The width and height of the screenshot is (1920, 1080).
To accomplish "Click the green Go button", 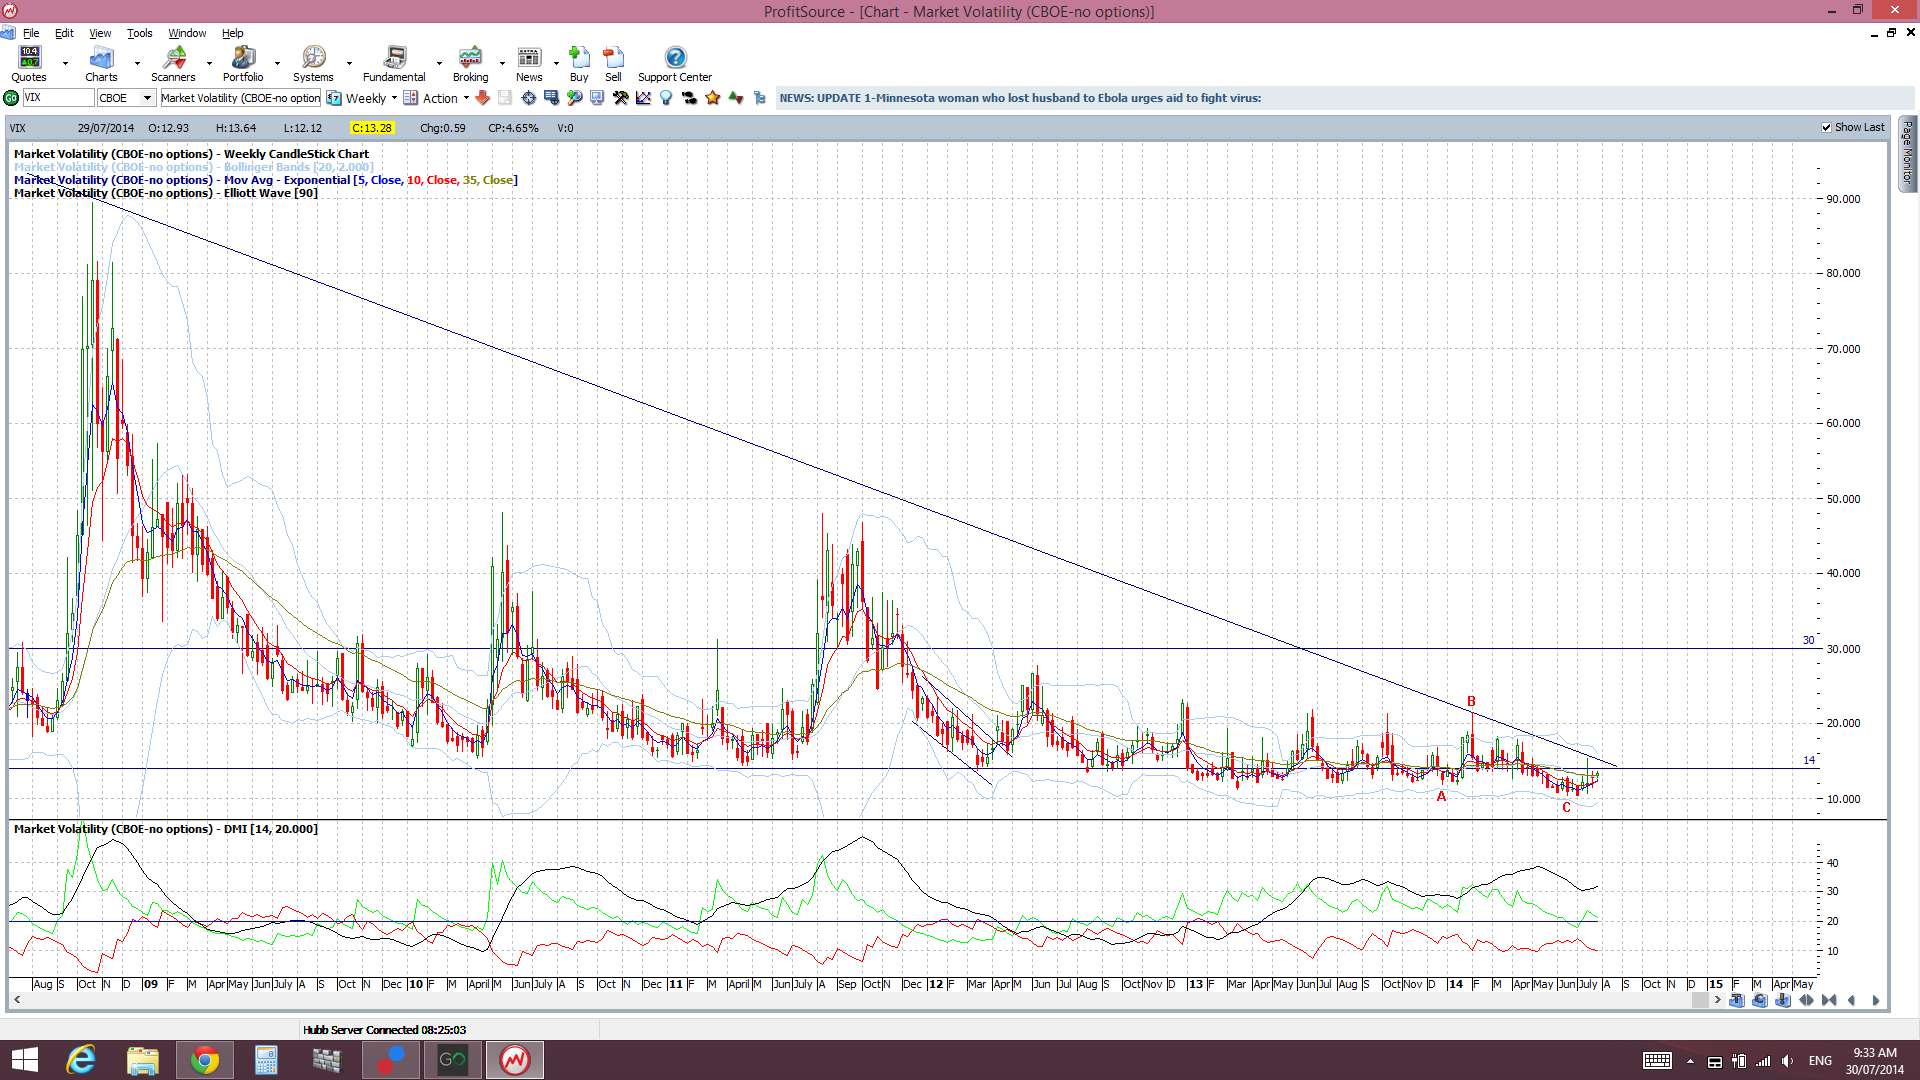I will (11, 98).
